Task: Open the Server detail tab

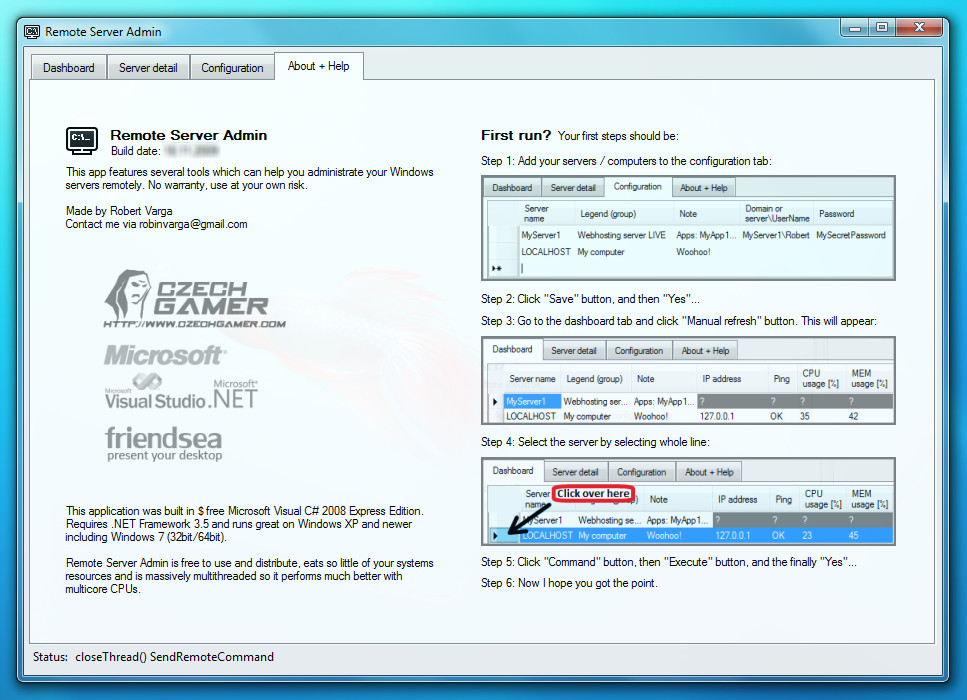Action: (148, 67)
